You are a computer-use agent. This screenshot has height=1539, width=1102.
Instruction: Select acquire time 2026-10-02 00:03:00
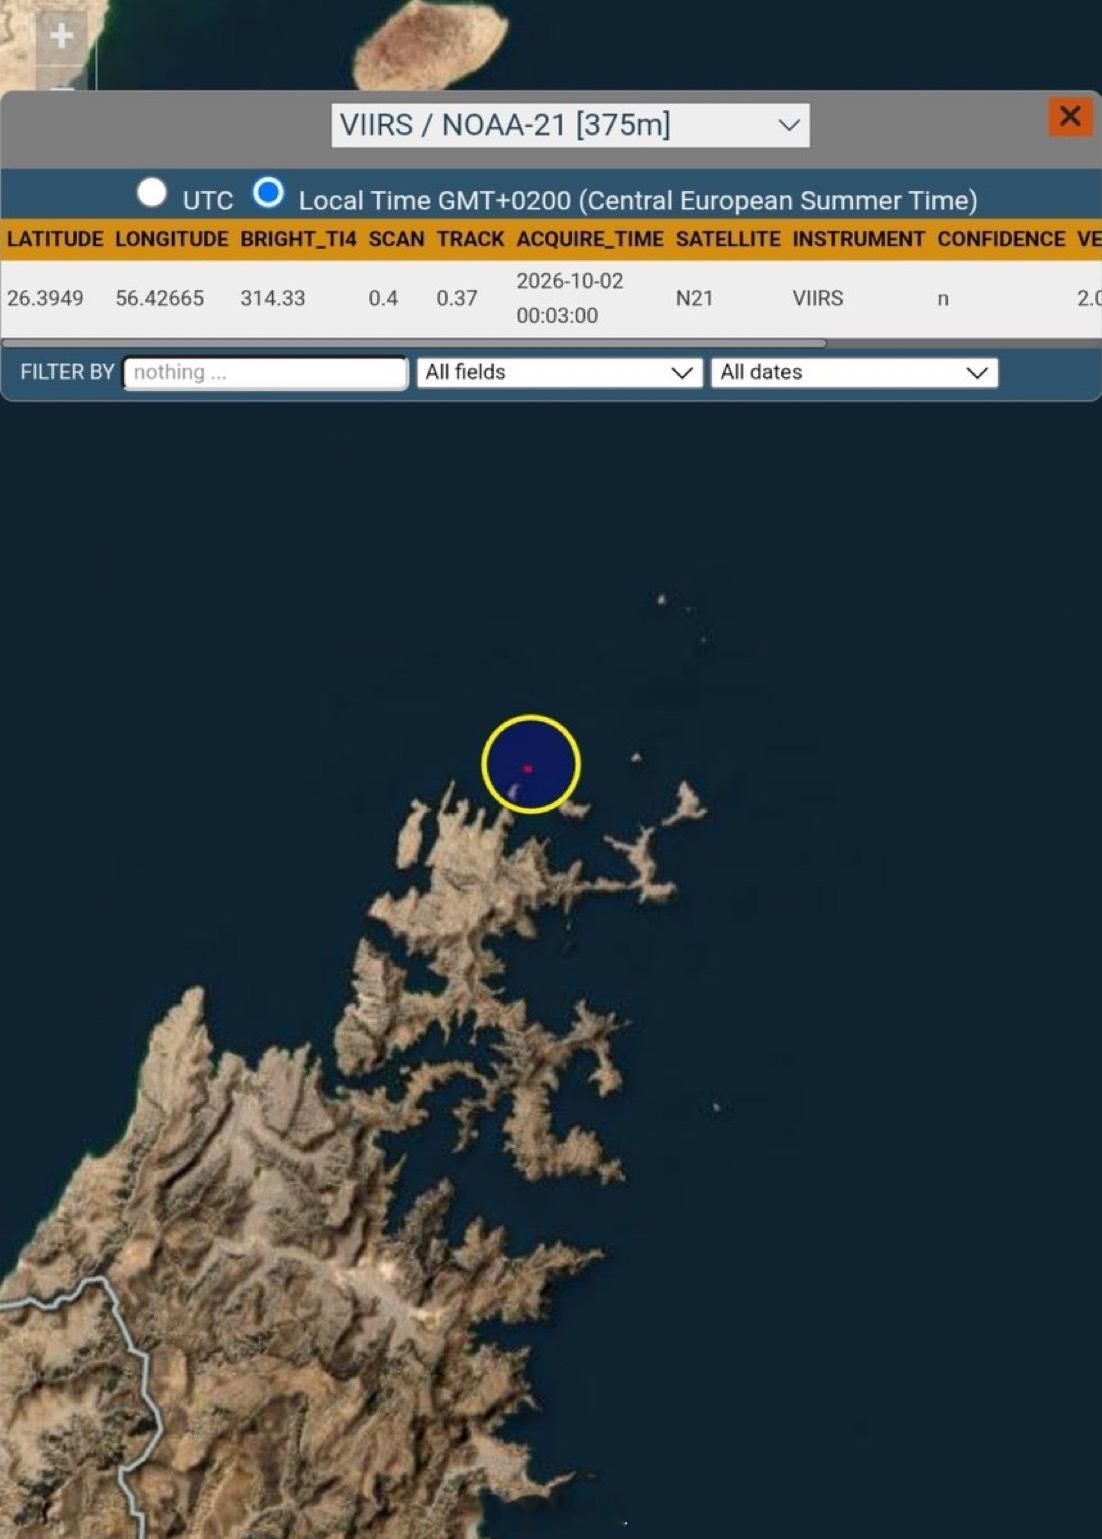pyautogui.click(x=570, y=298)
